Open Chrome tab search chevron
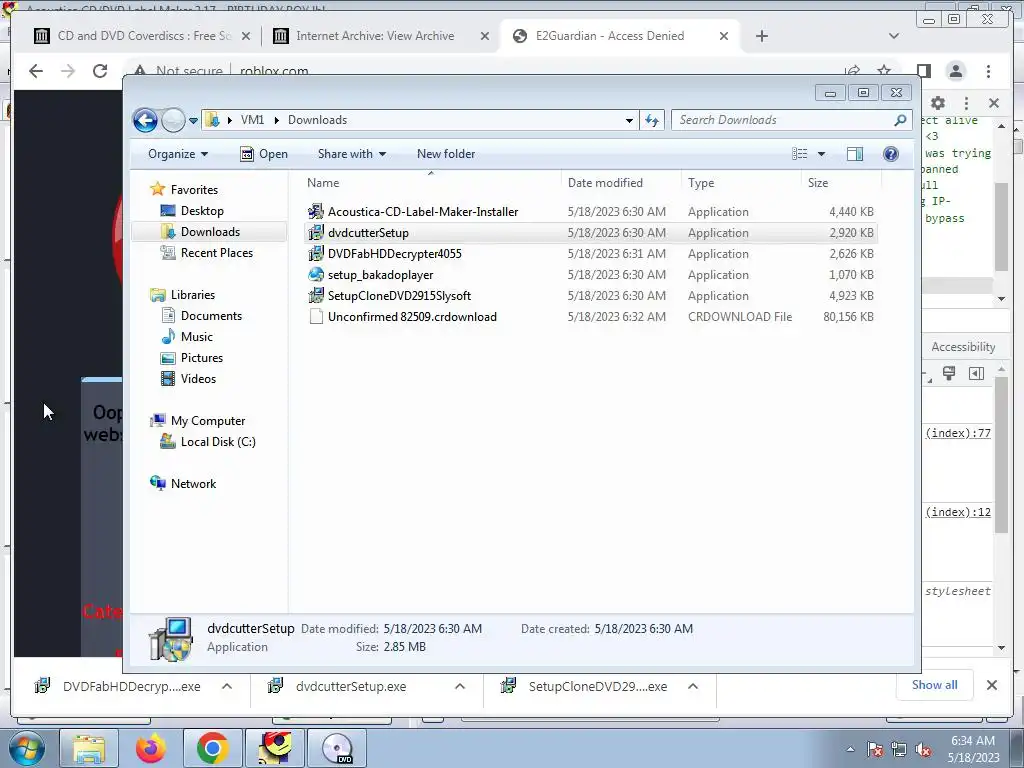1024x768 pixels. click(x=894, y=36)
